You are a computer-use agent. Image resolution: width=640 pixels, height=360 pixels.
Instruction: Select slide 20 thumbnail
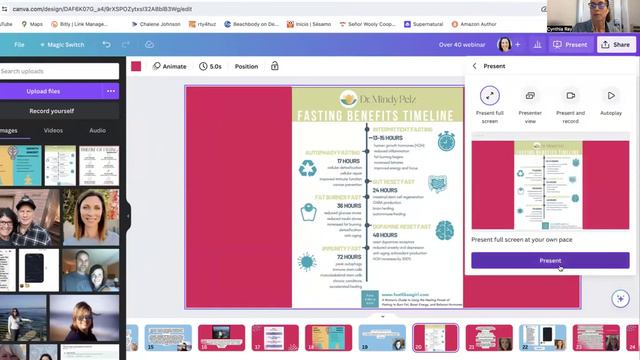(436, 338)
